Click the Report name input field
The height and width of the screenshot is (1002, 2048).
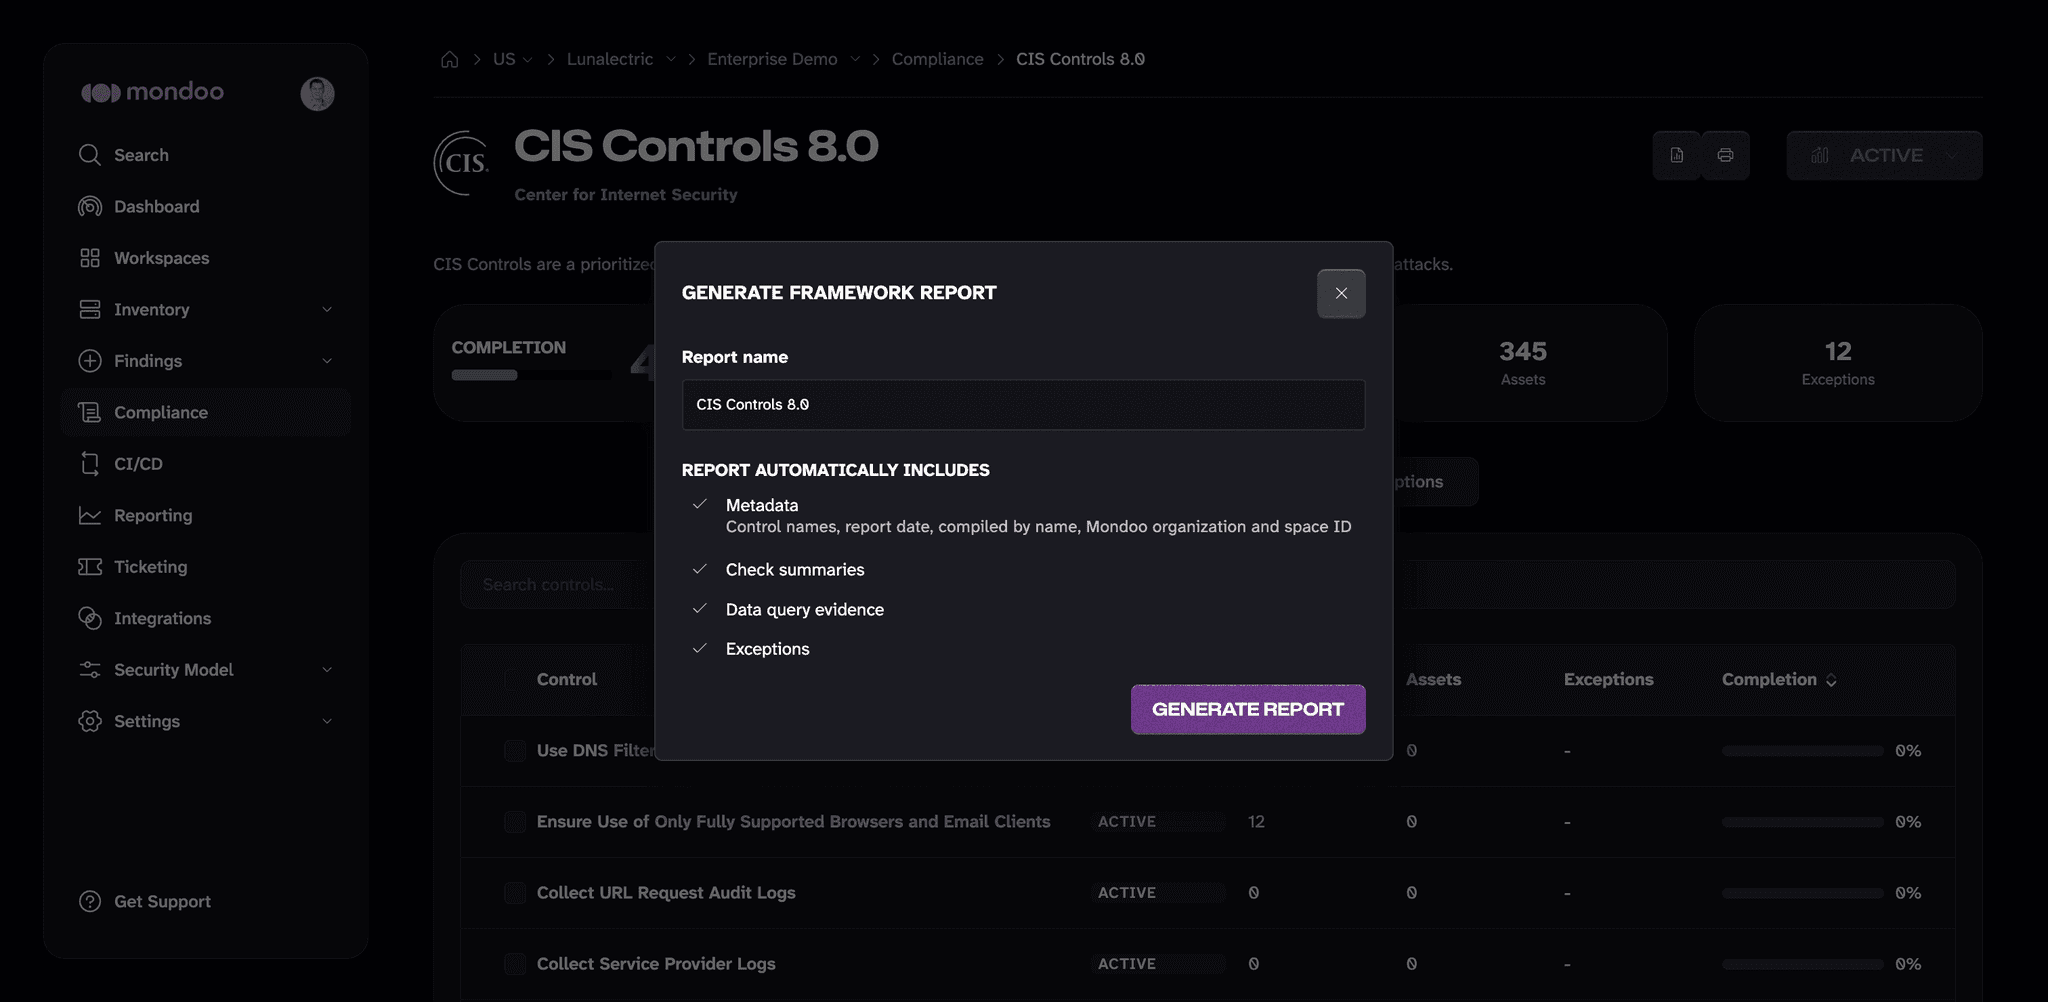[1023, 404]
